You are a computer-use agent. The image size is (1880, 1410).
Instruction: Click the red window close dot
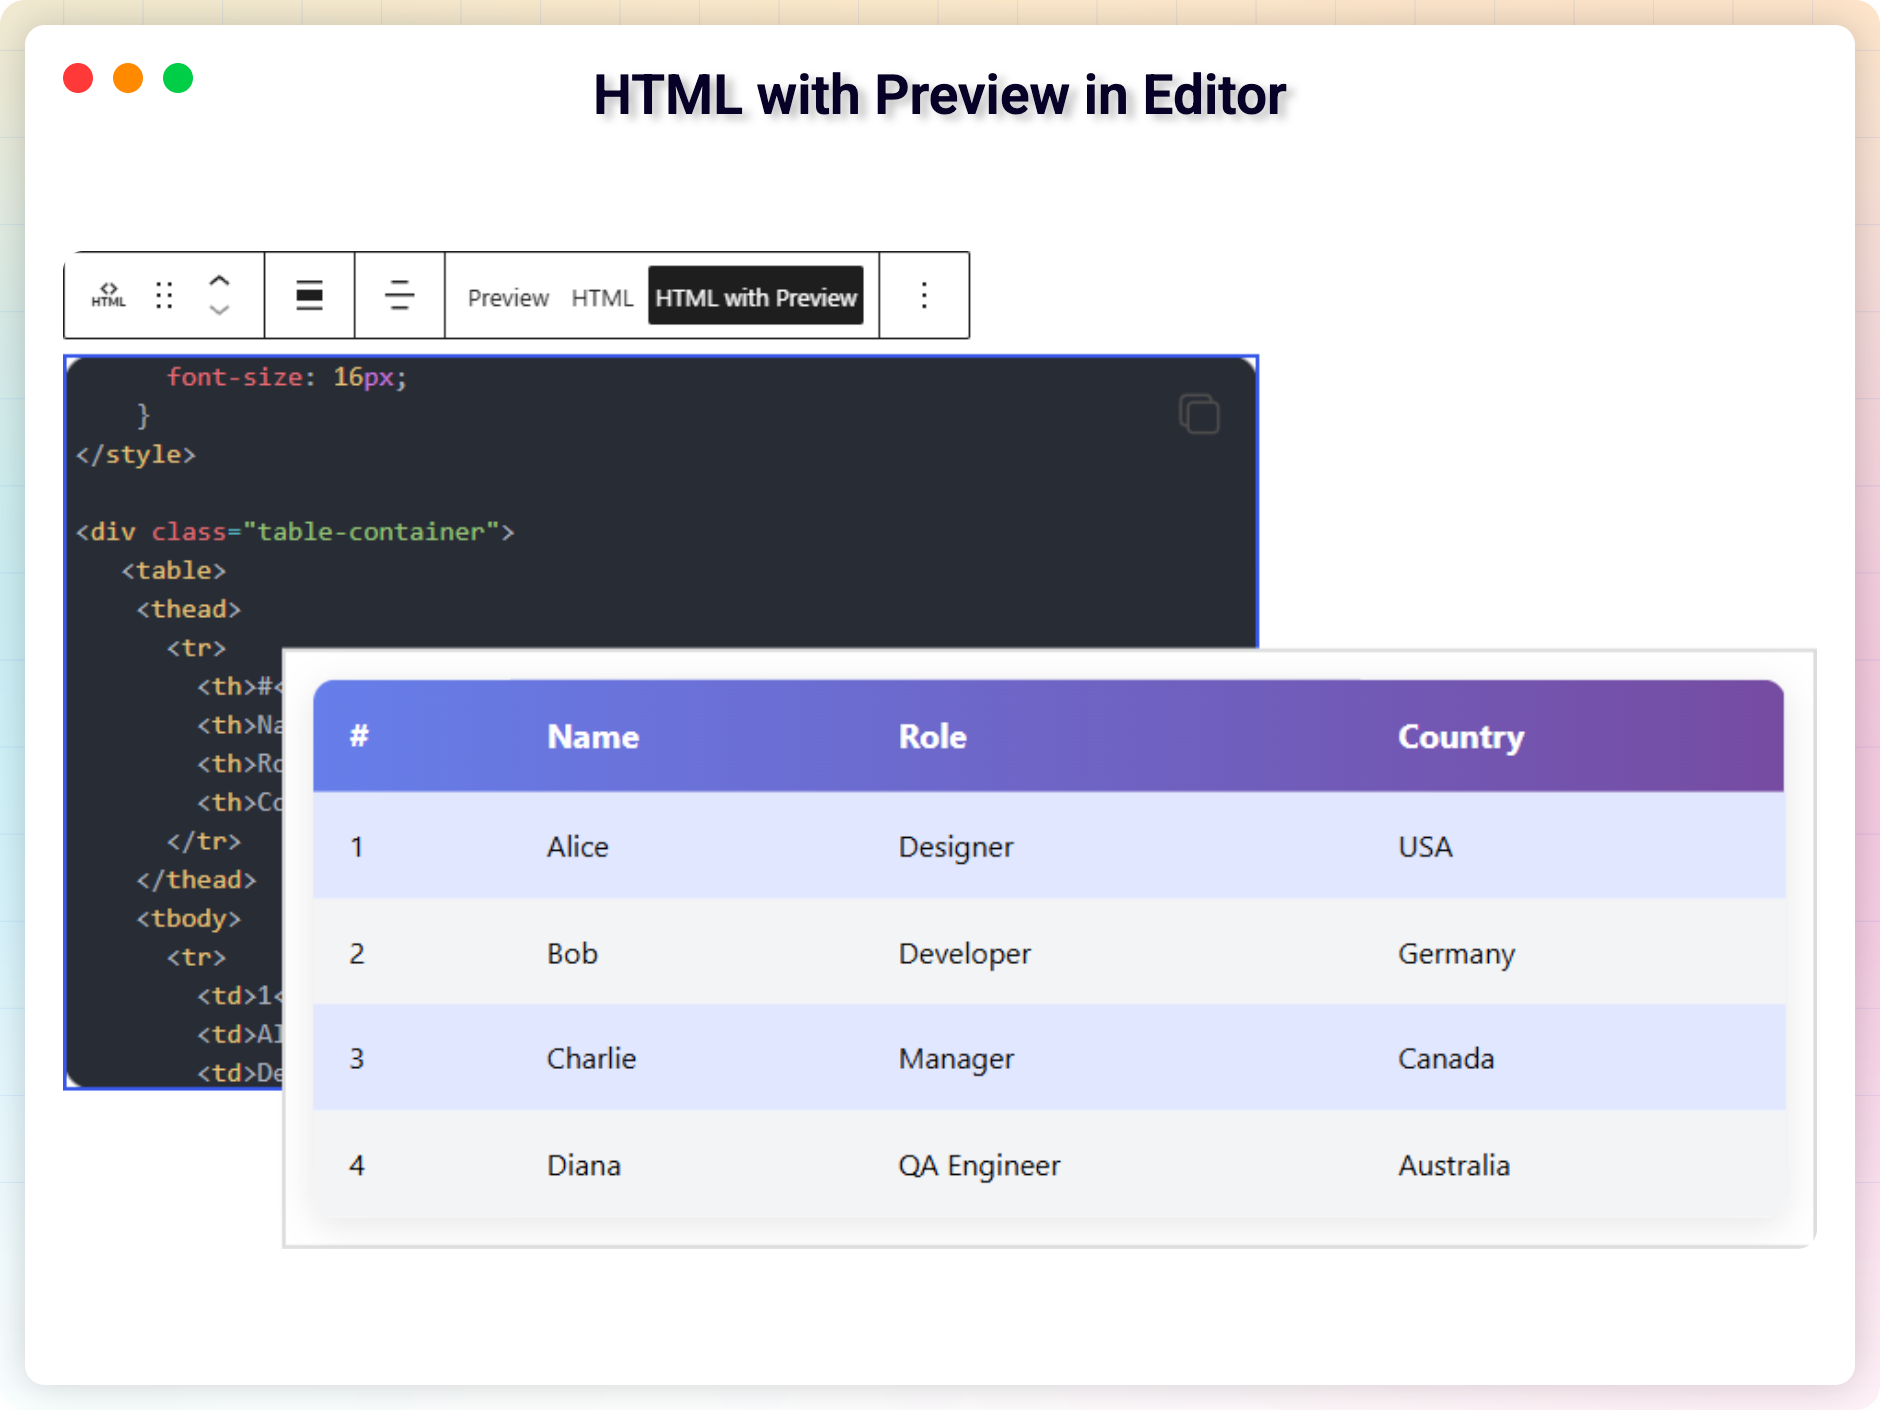click(78, 78)
